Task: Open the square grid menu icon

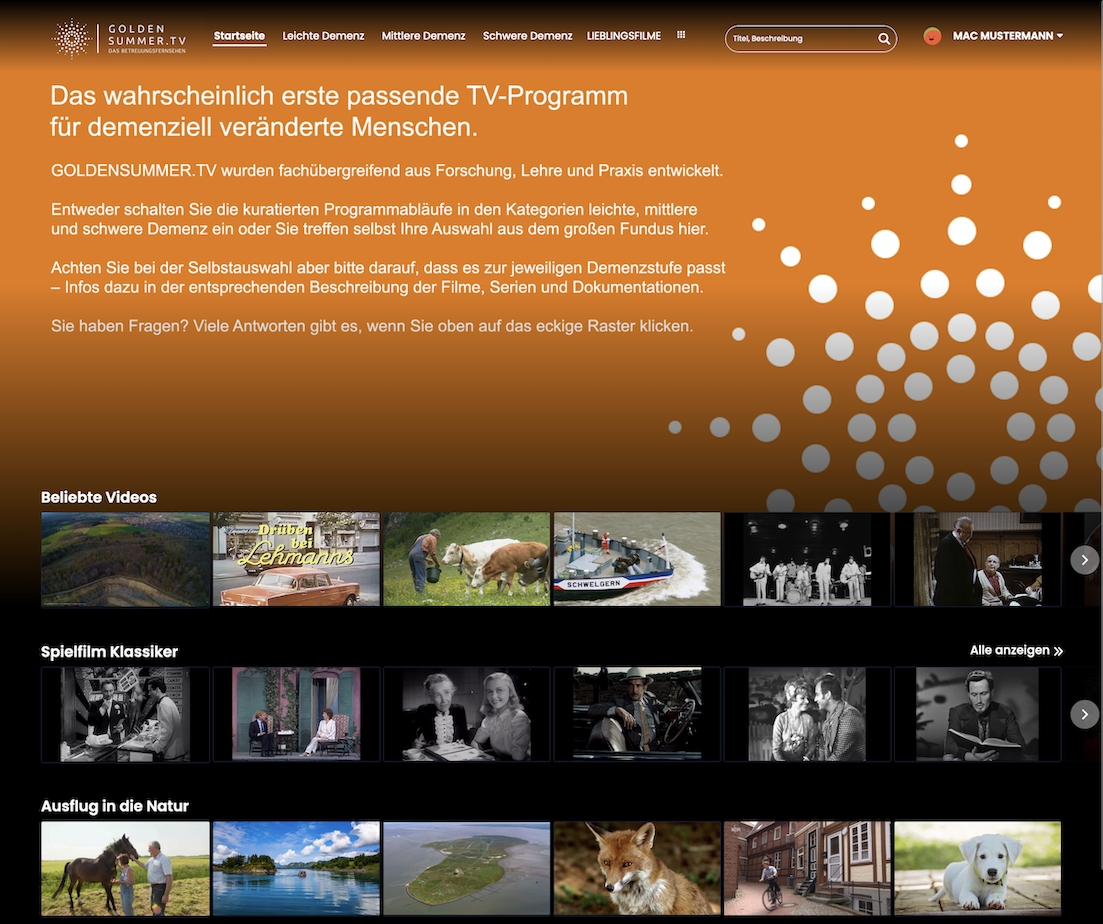Action: [681, 35]
